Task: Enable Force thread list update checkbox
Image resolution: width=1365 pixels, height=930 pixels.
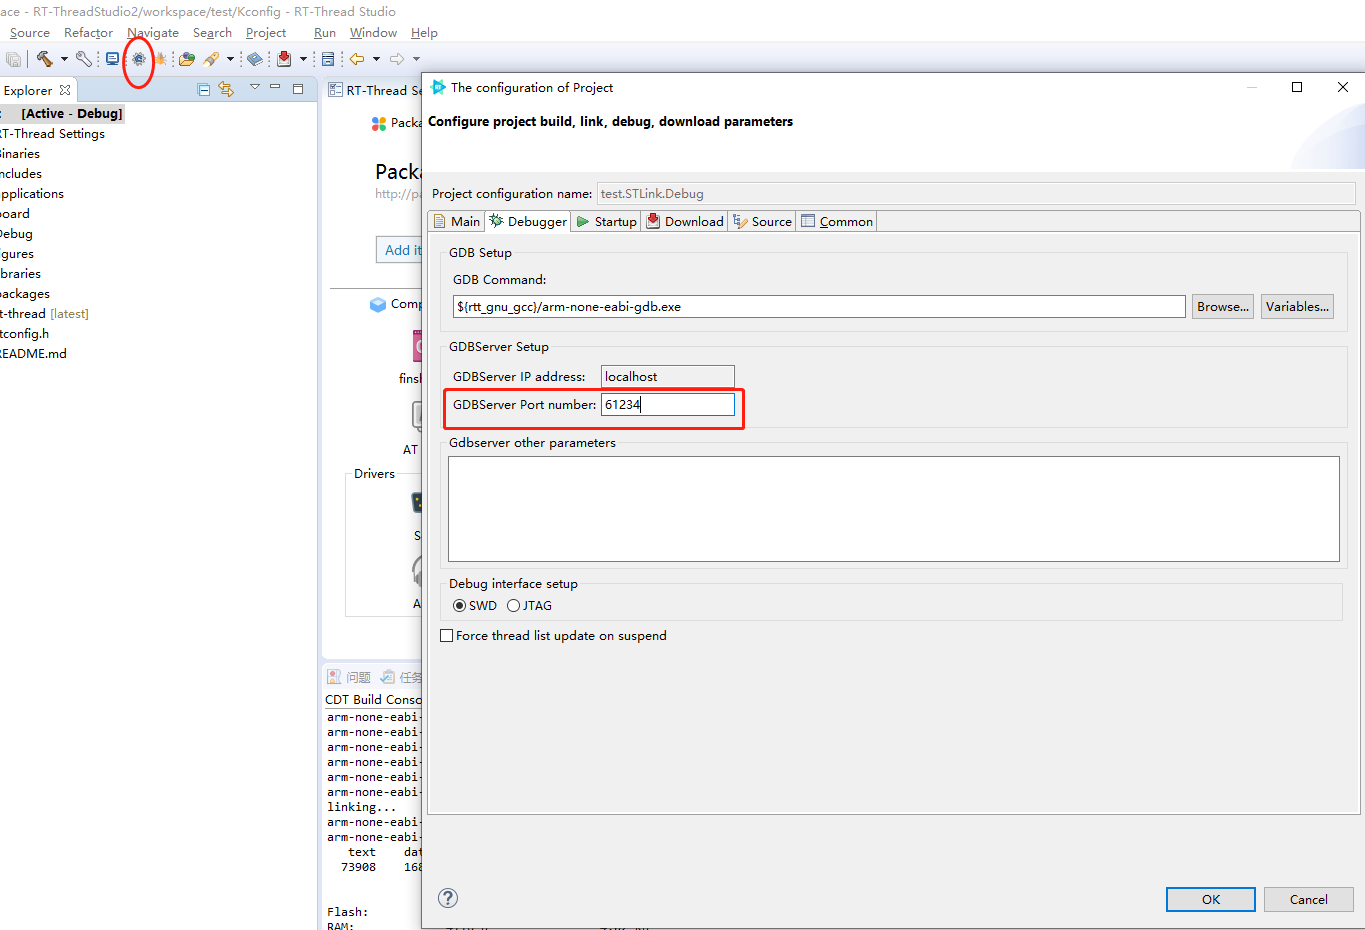Action: tap(447, 635)
